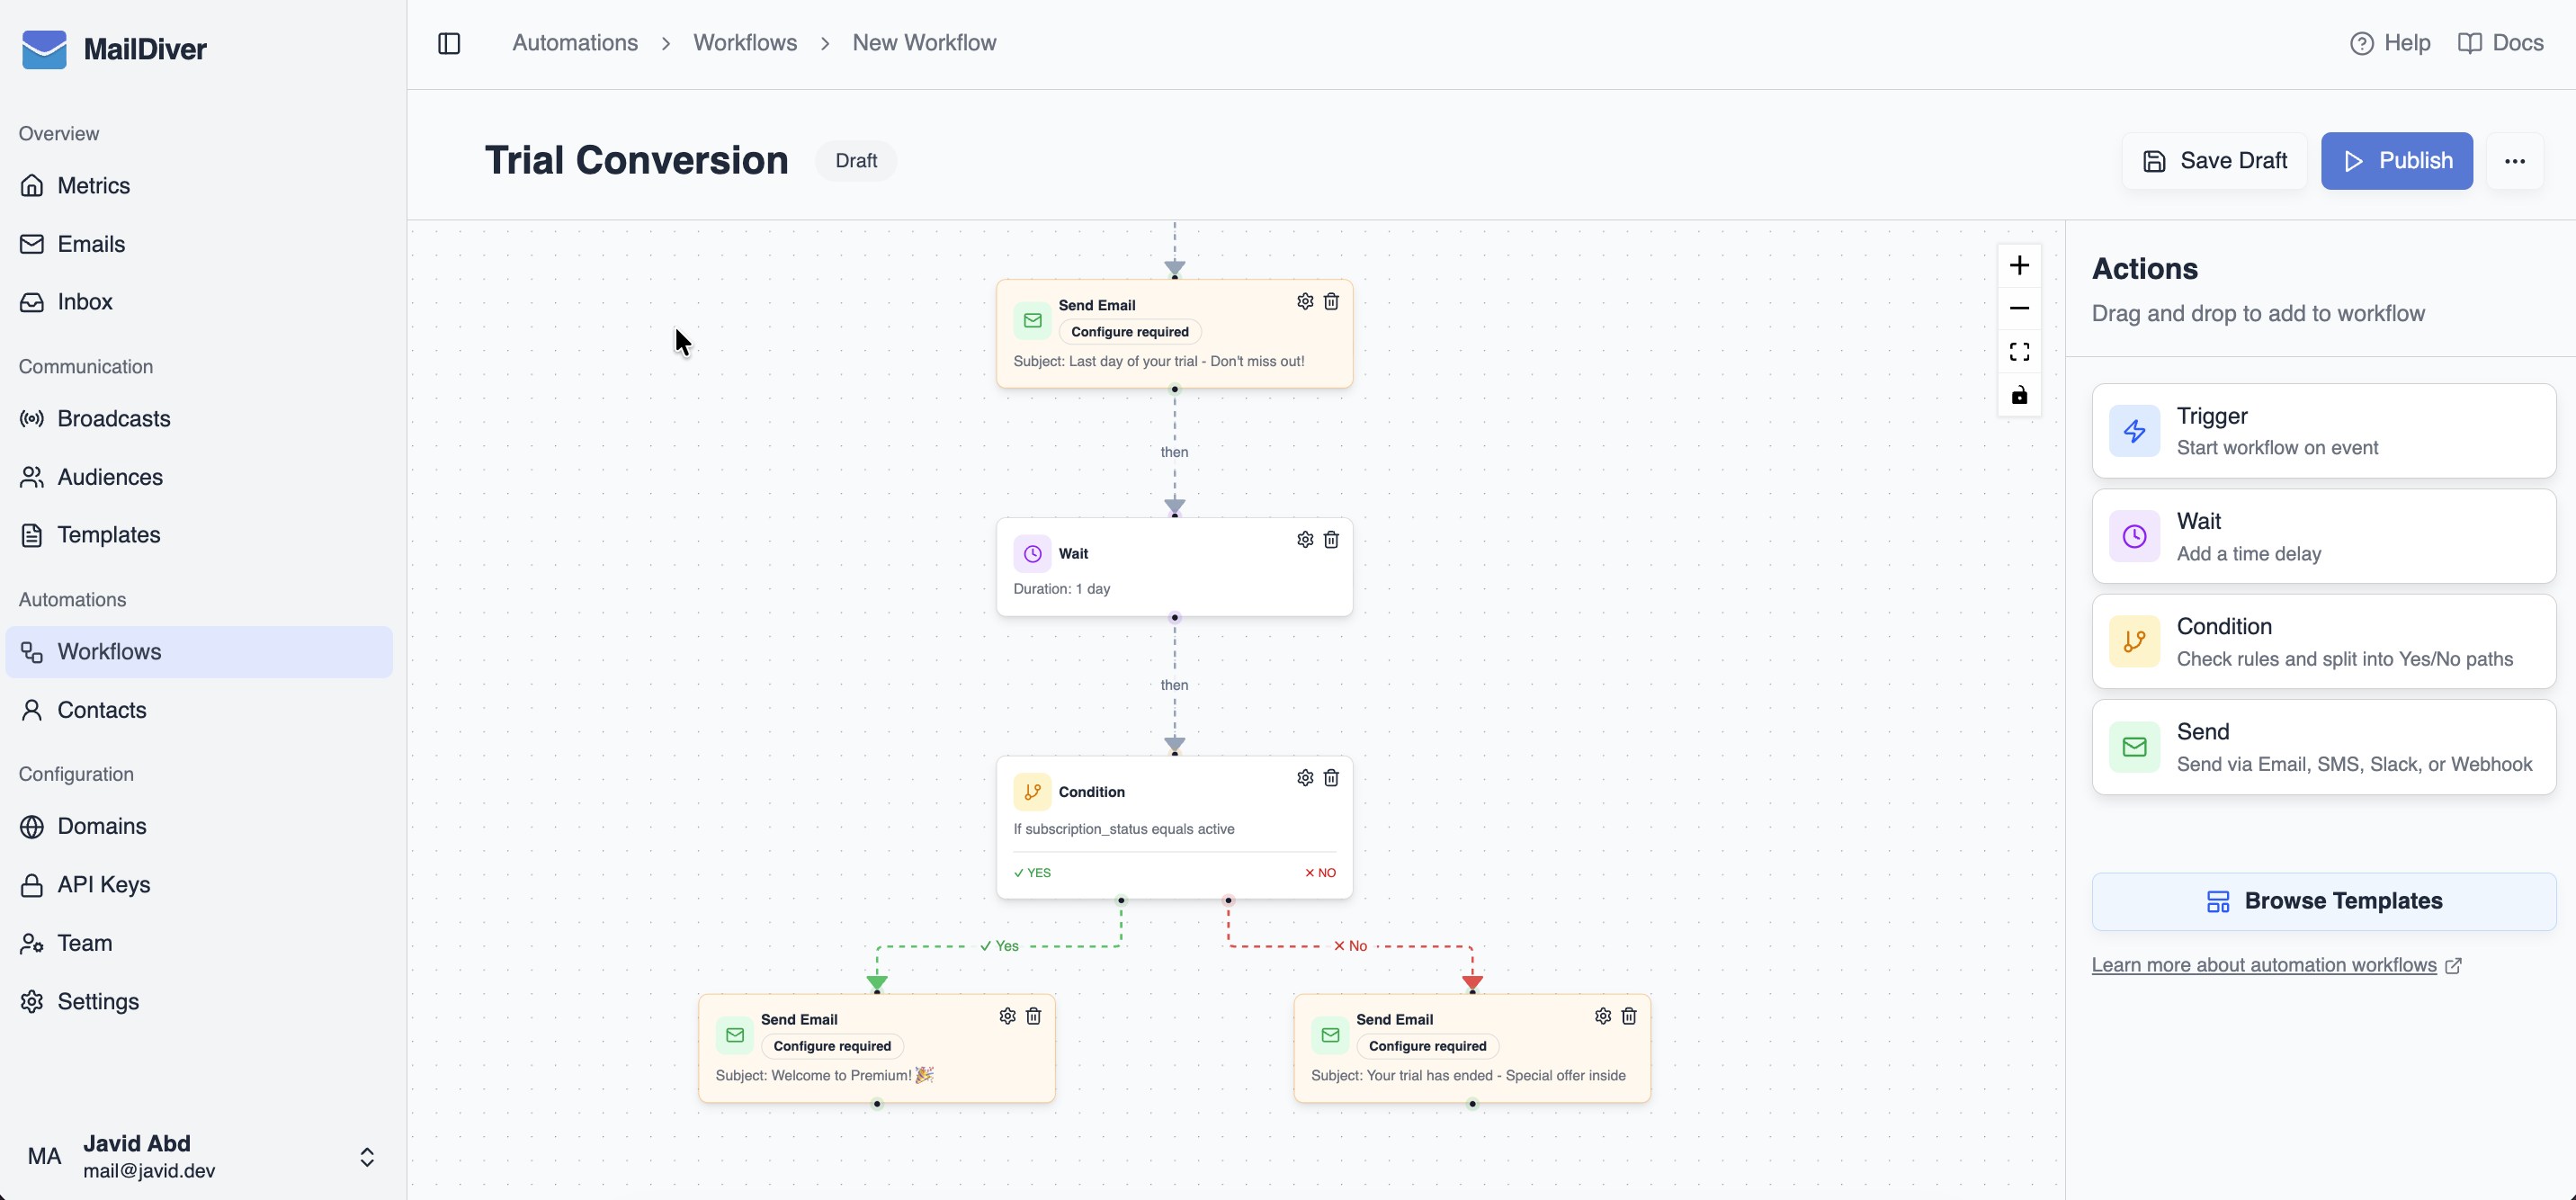Open settings of 'Welcome to Premium' email node
Image resolution: width=2576 pixels, height=1200 pixels.
pos(1007,1016)
